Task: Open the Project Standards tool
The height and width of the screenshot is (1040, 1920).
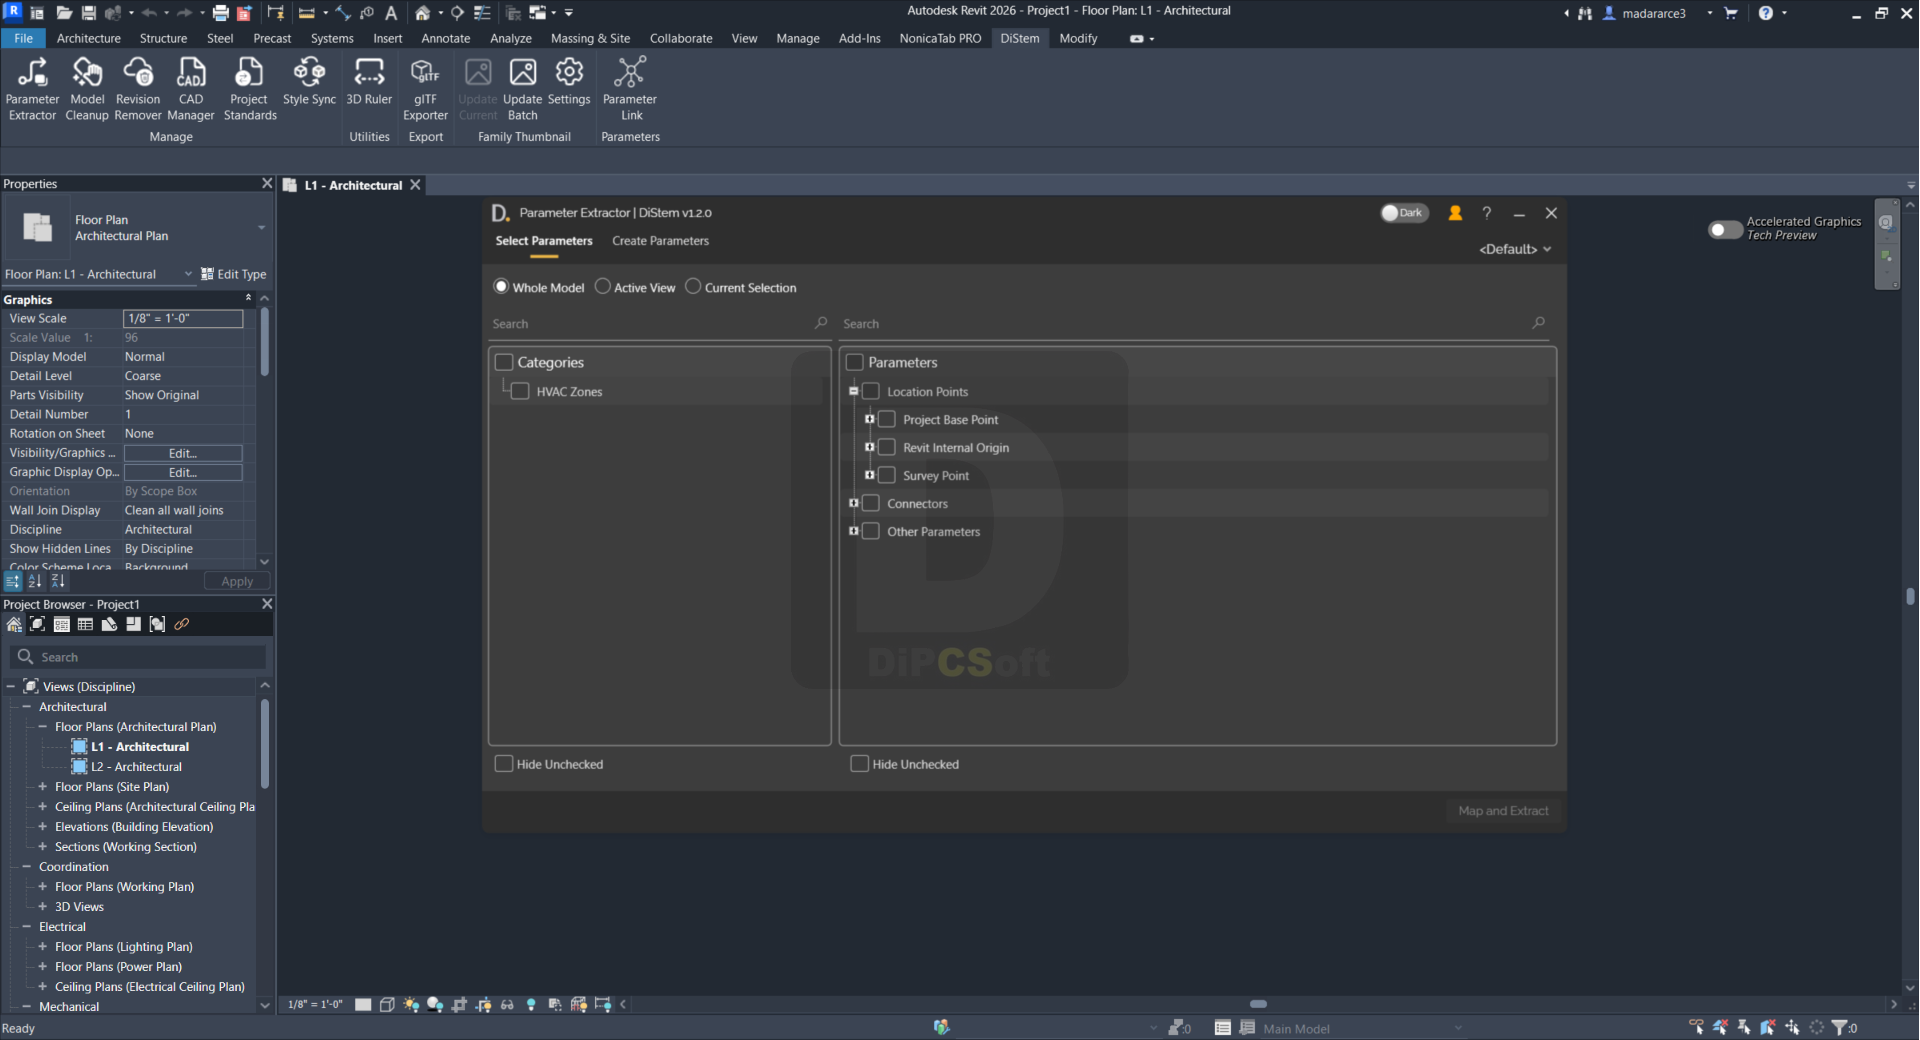Action: [249, 88]
